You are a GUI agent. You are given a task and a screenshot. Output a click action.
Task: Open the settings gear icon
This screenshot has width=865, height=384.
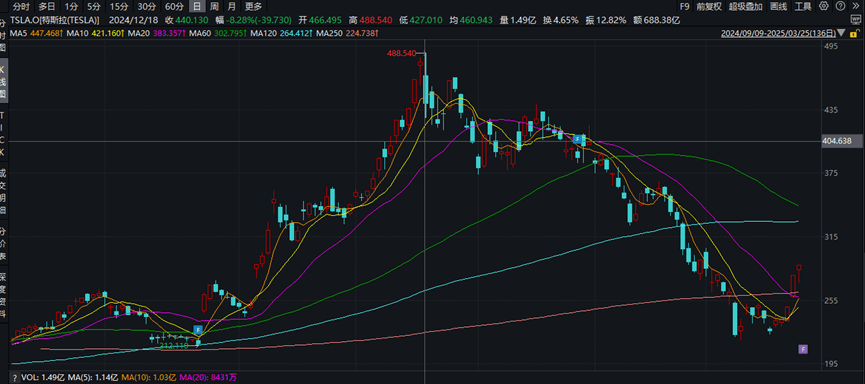pos(824,6)
